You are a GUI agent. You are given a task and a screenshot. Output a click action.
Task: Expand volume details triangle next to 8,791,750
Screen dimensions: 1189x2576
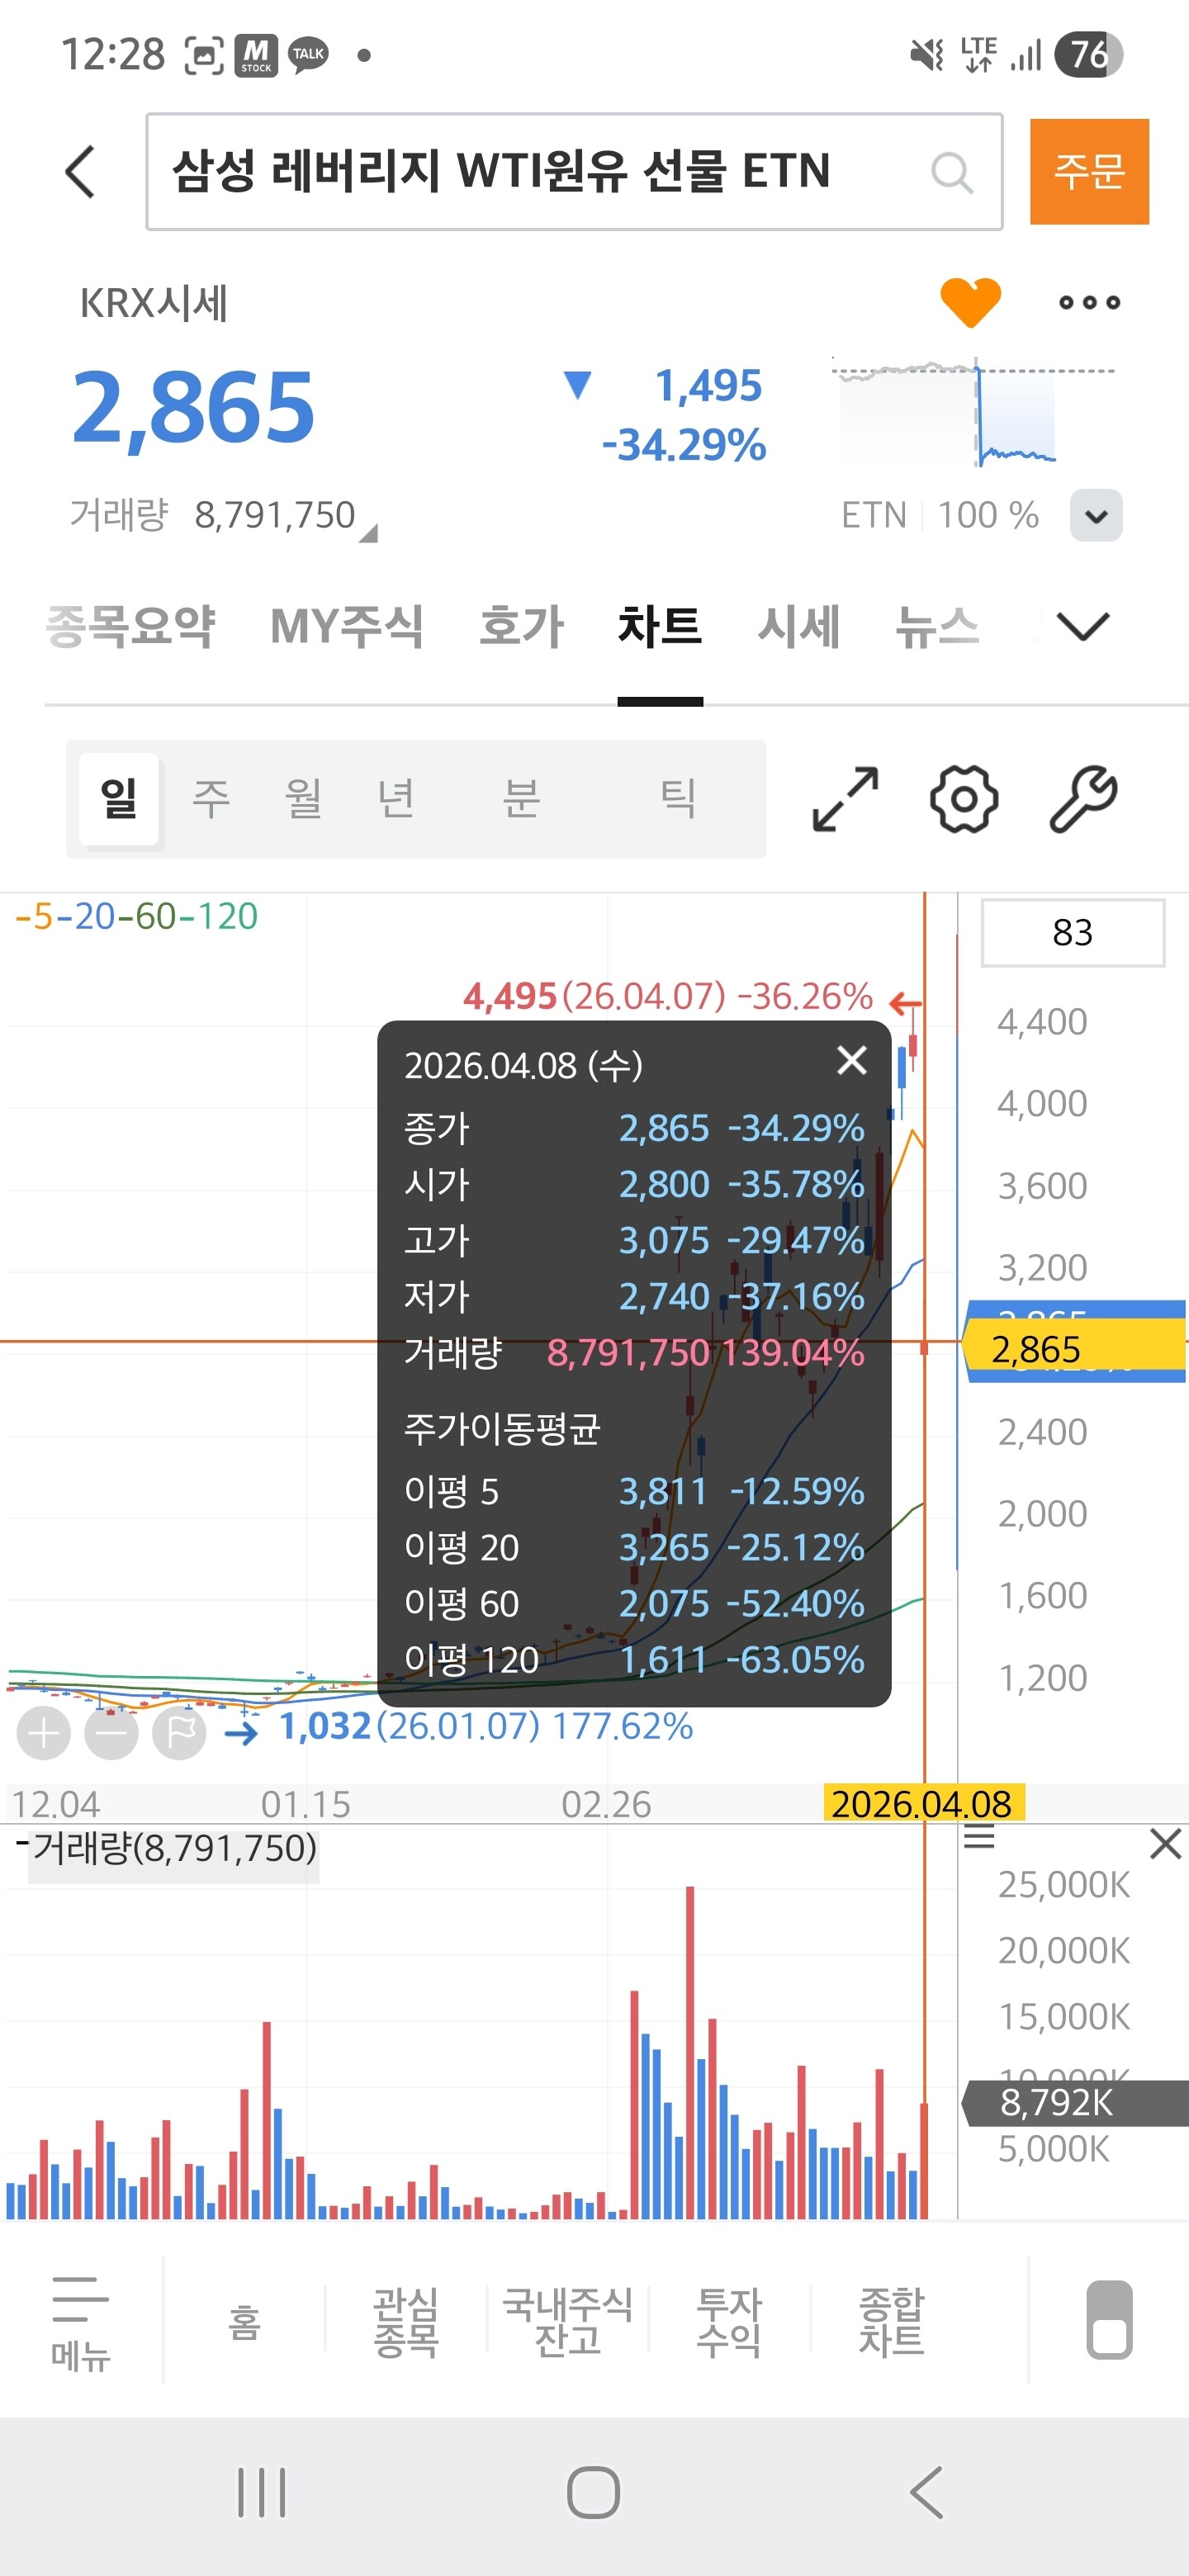click(368, 534)
